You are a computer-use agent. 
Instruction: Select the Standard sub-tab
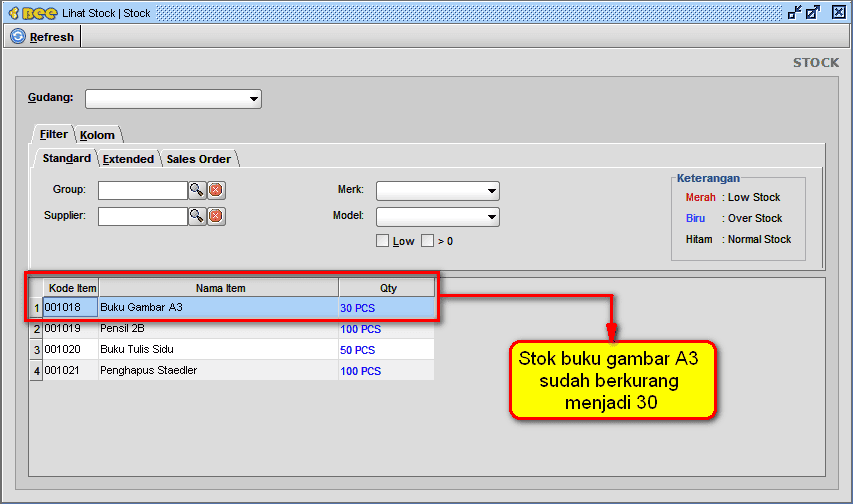tap(66, 158)
